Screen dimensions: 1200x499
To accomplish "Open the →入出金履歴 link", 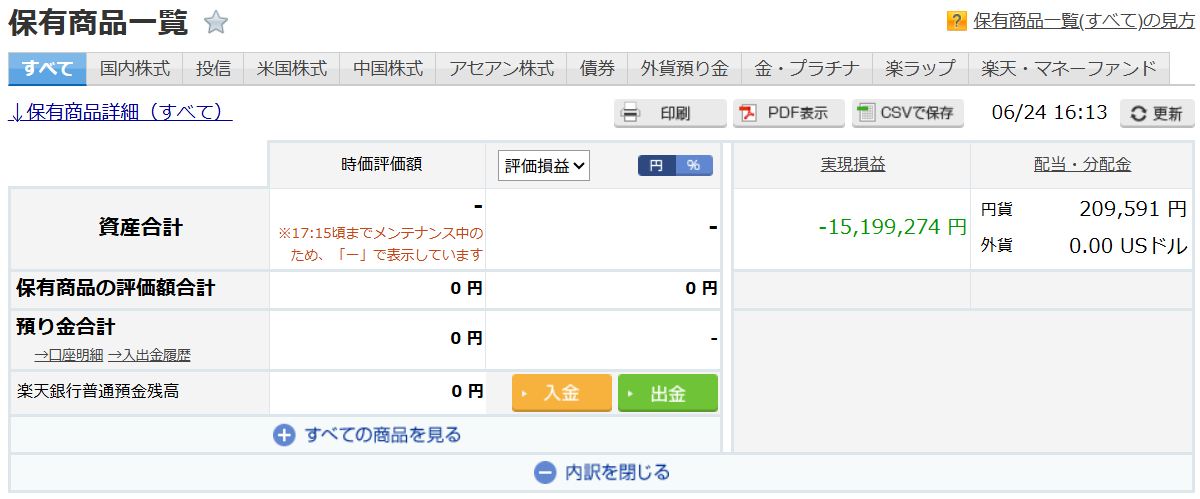I will tap(149, 354).
